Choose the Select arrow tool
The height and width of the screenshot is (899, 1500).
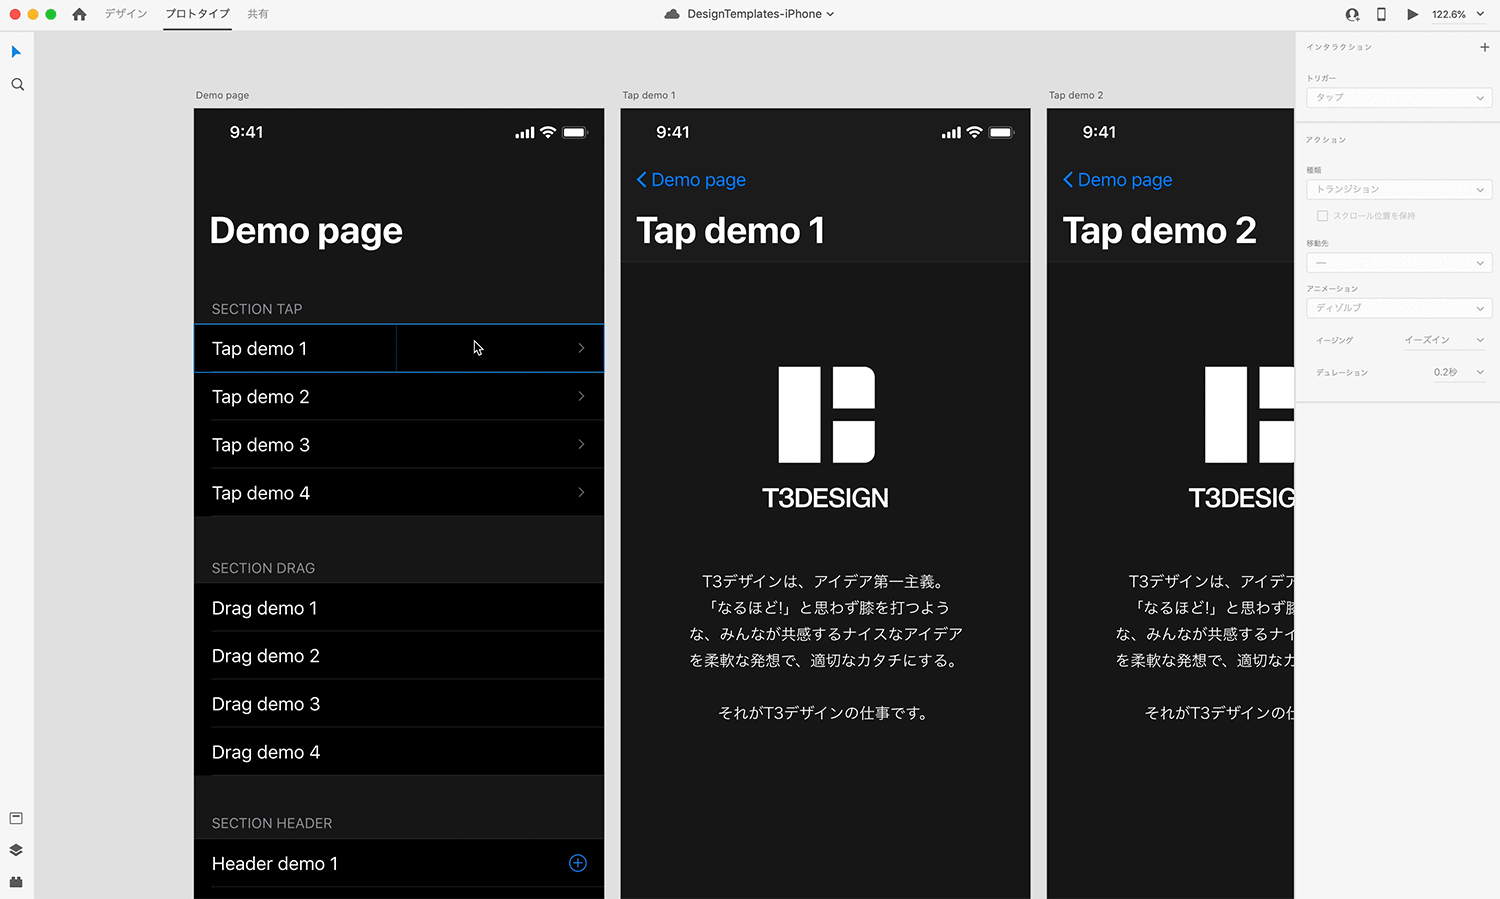tap(16, 52)
